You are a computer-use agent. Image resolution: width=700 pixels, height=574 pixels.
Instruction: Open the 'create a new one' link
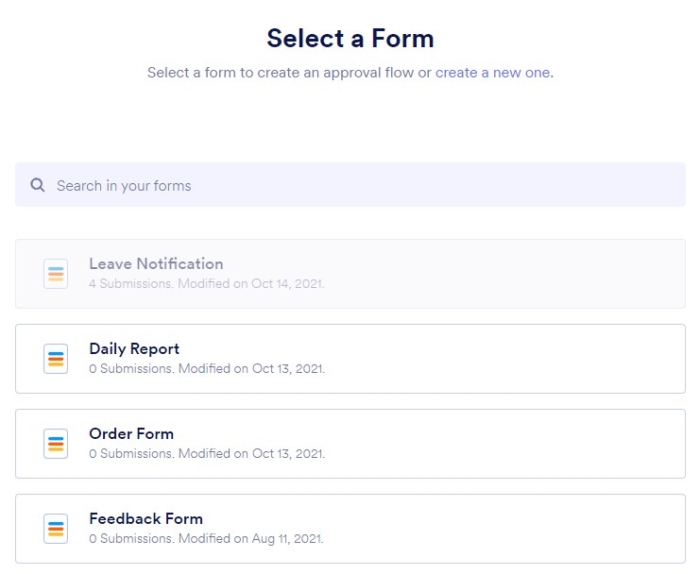[x=492, y=72]
